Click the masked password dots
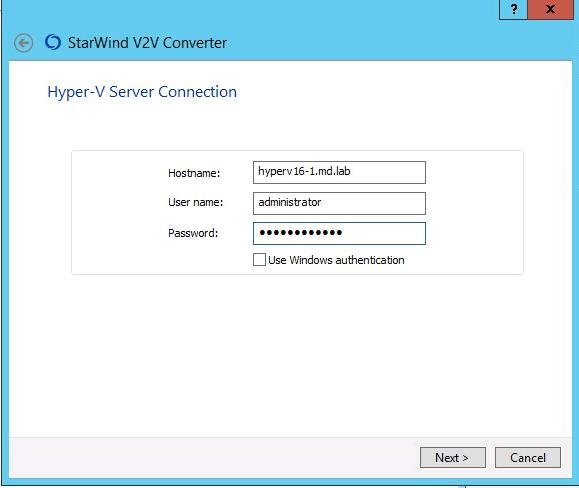The width and height of the screenshot is (579, 488). point(301,233)
